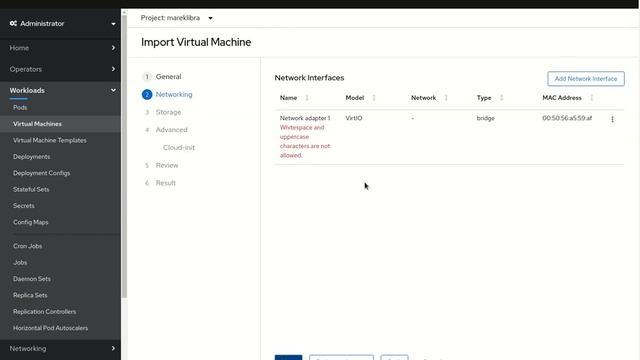Go to Secrets
Screen dimensions: 640x360
(x=24, y=205)
